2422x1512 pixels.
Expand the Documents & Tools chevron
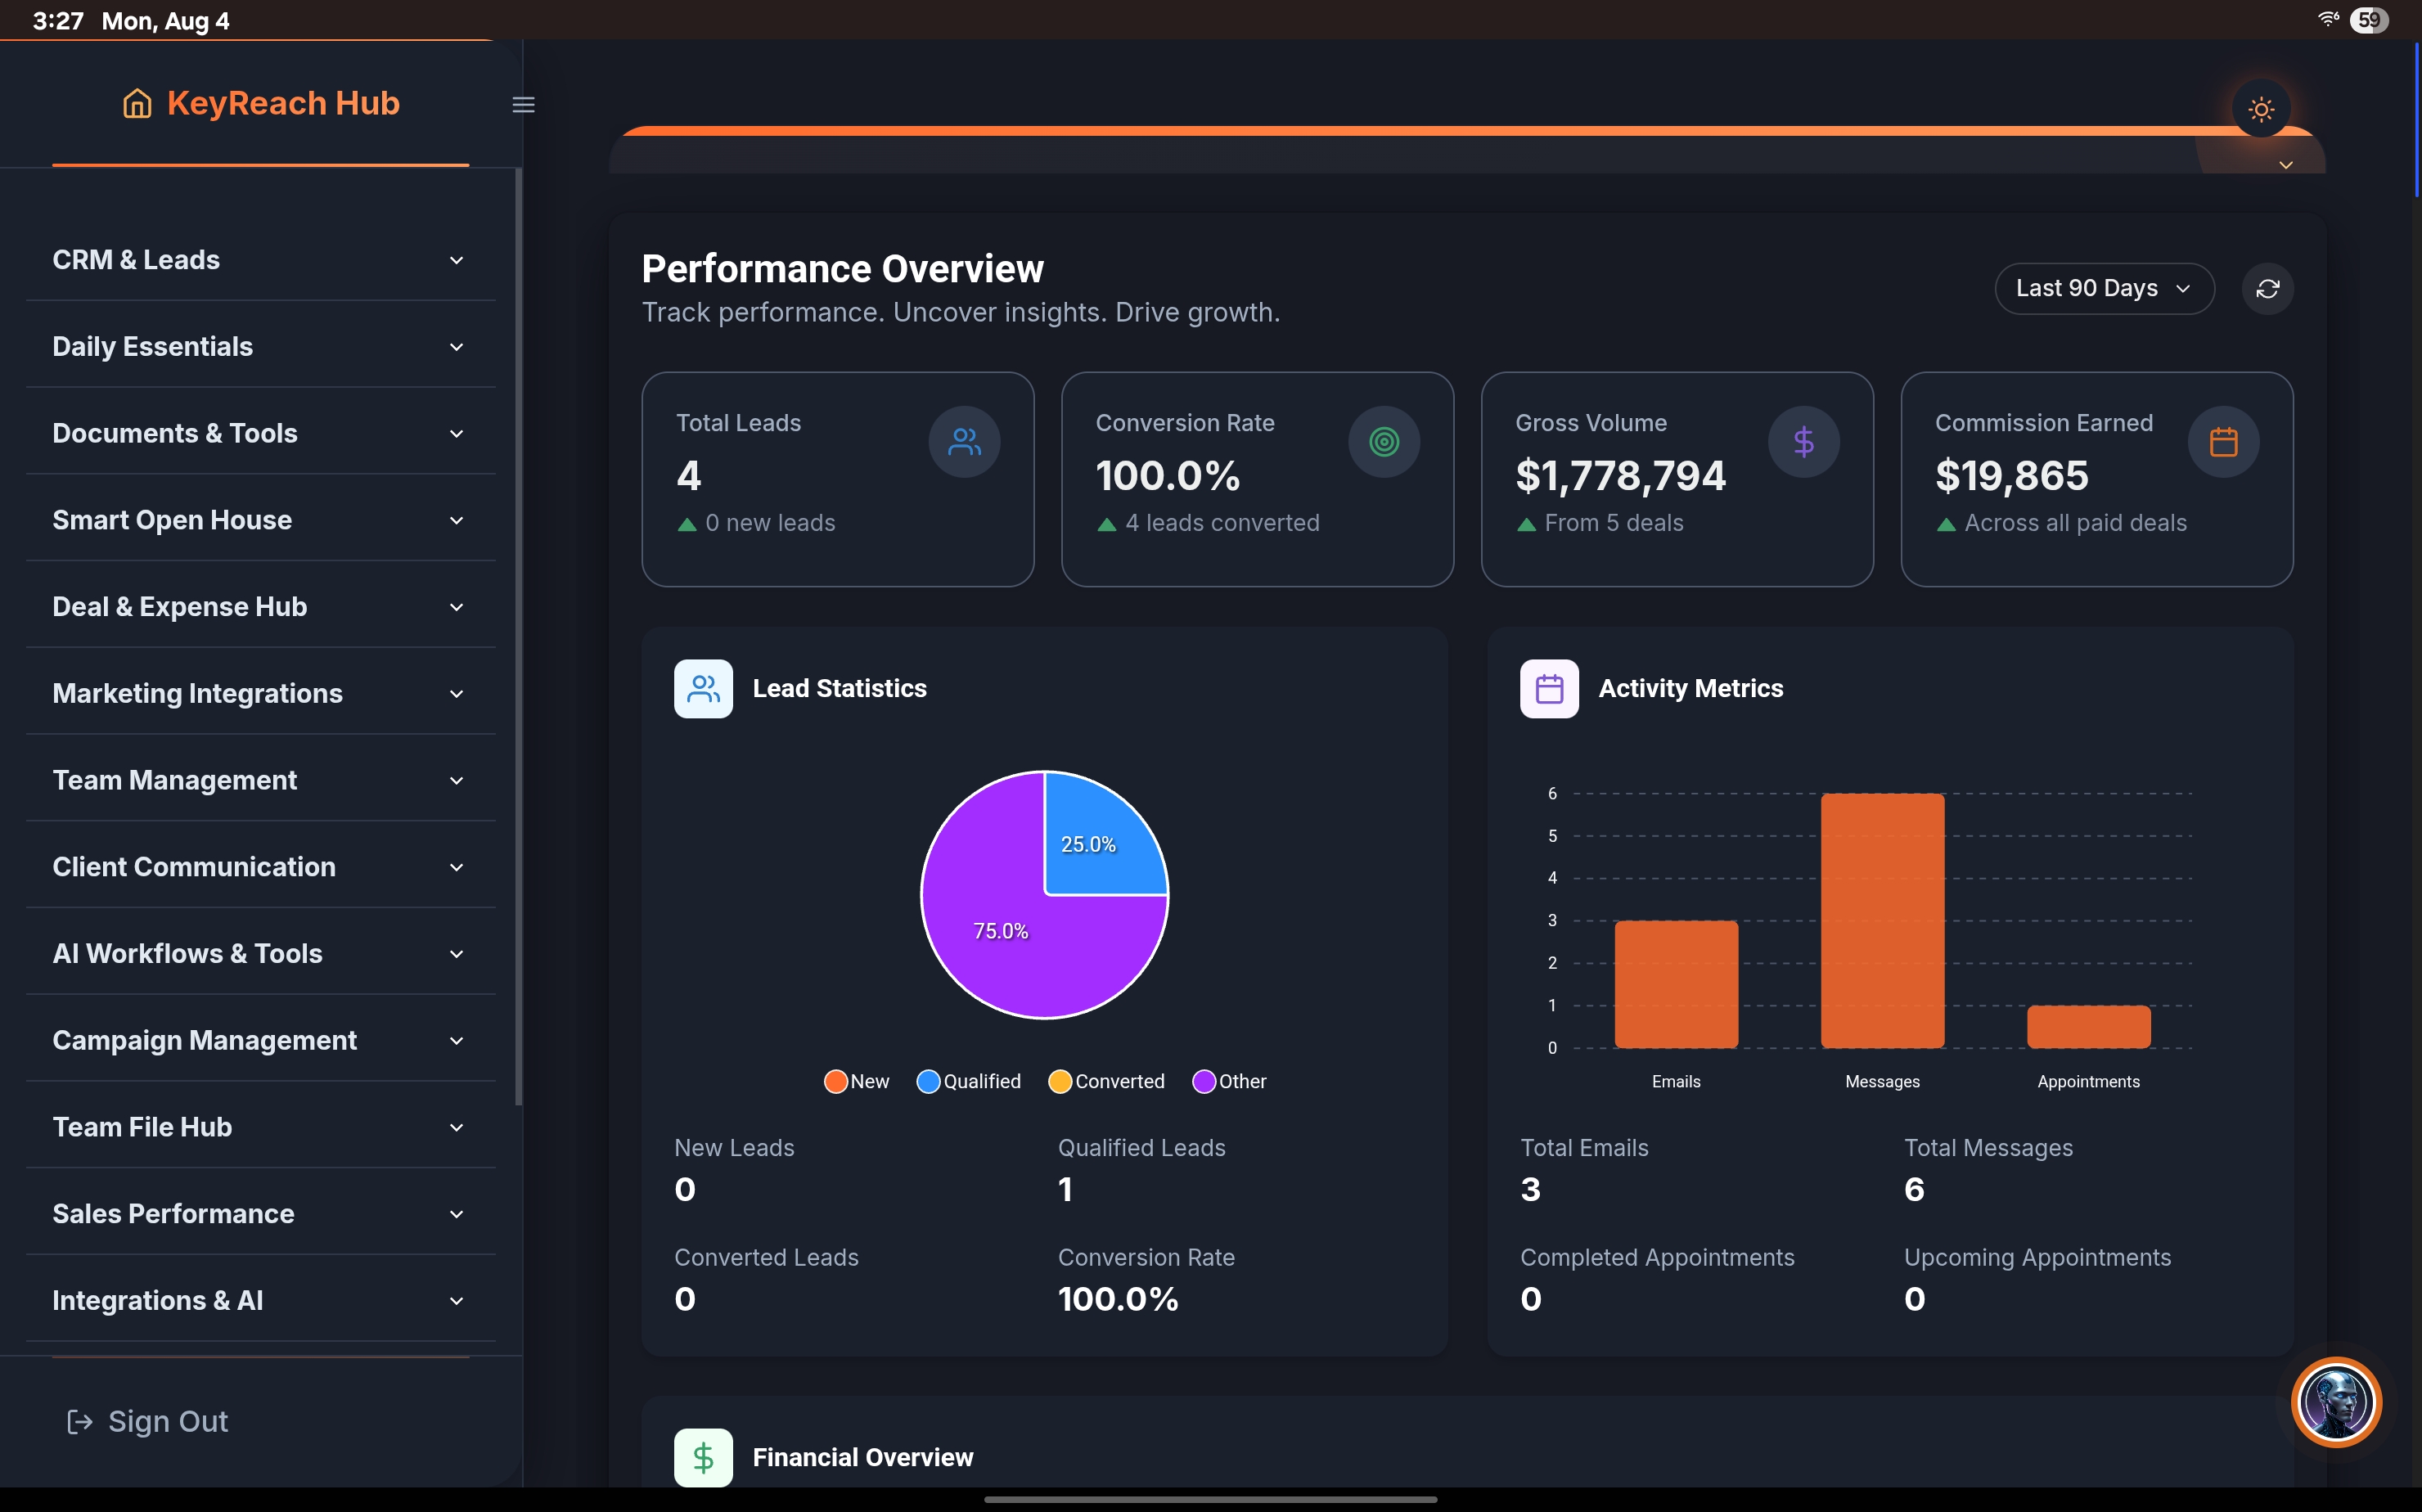click(456, 434)
